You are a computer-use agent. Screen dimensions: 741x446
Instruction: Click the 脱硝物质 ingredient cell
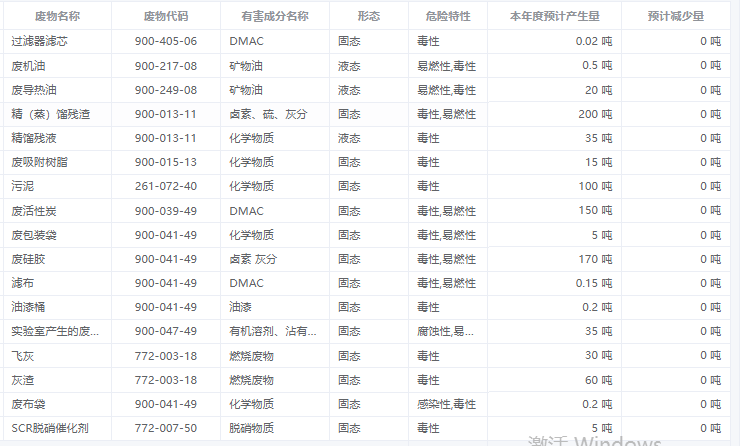(251, 428)
